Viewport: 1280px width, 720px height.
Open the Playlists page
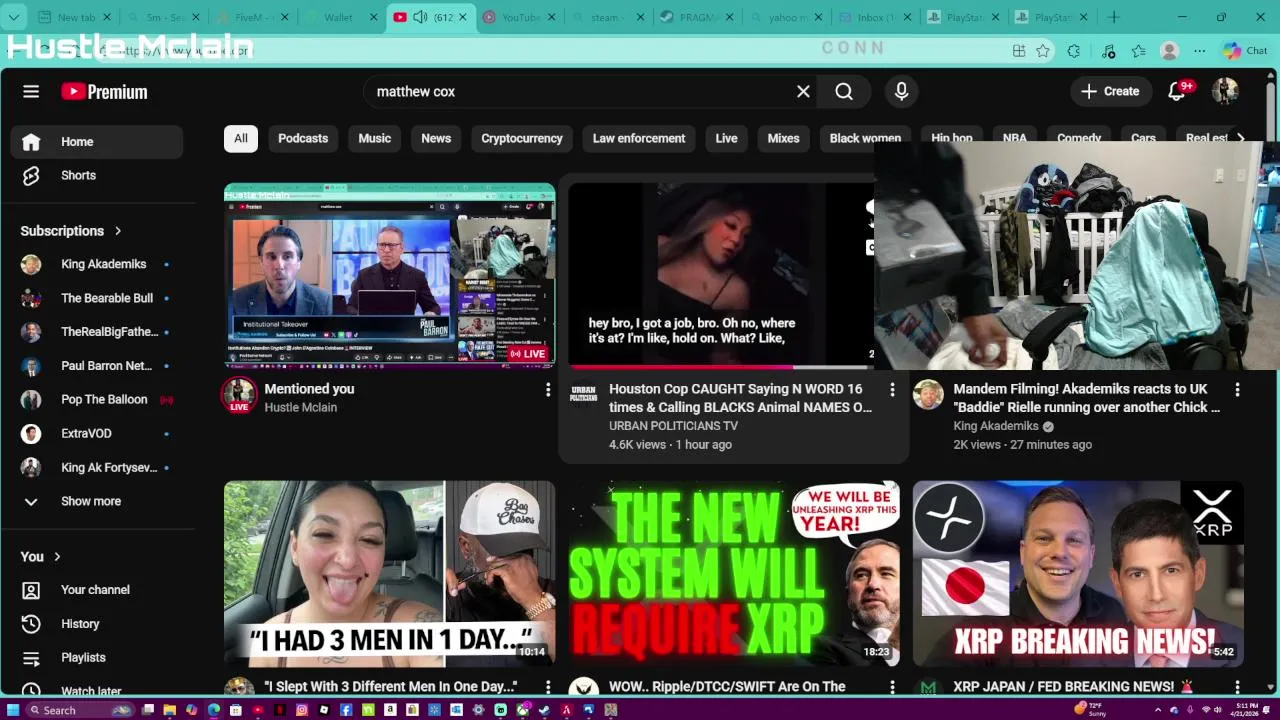coord(97,657)
